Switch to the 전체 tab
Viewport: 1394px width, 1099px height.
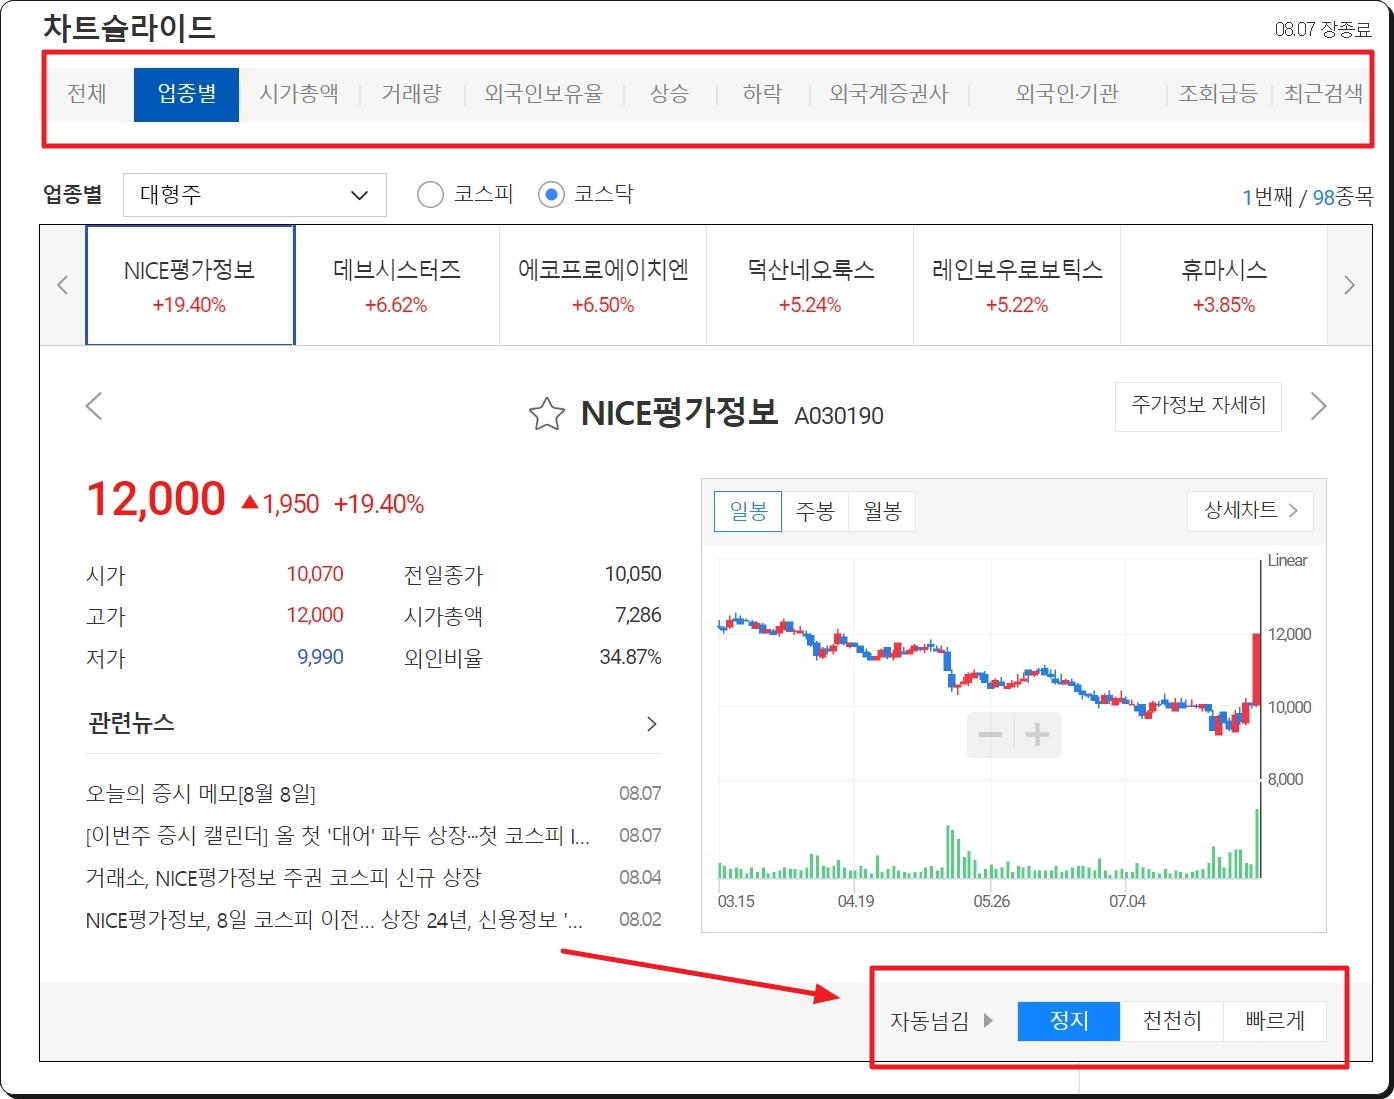(87, 94)
